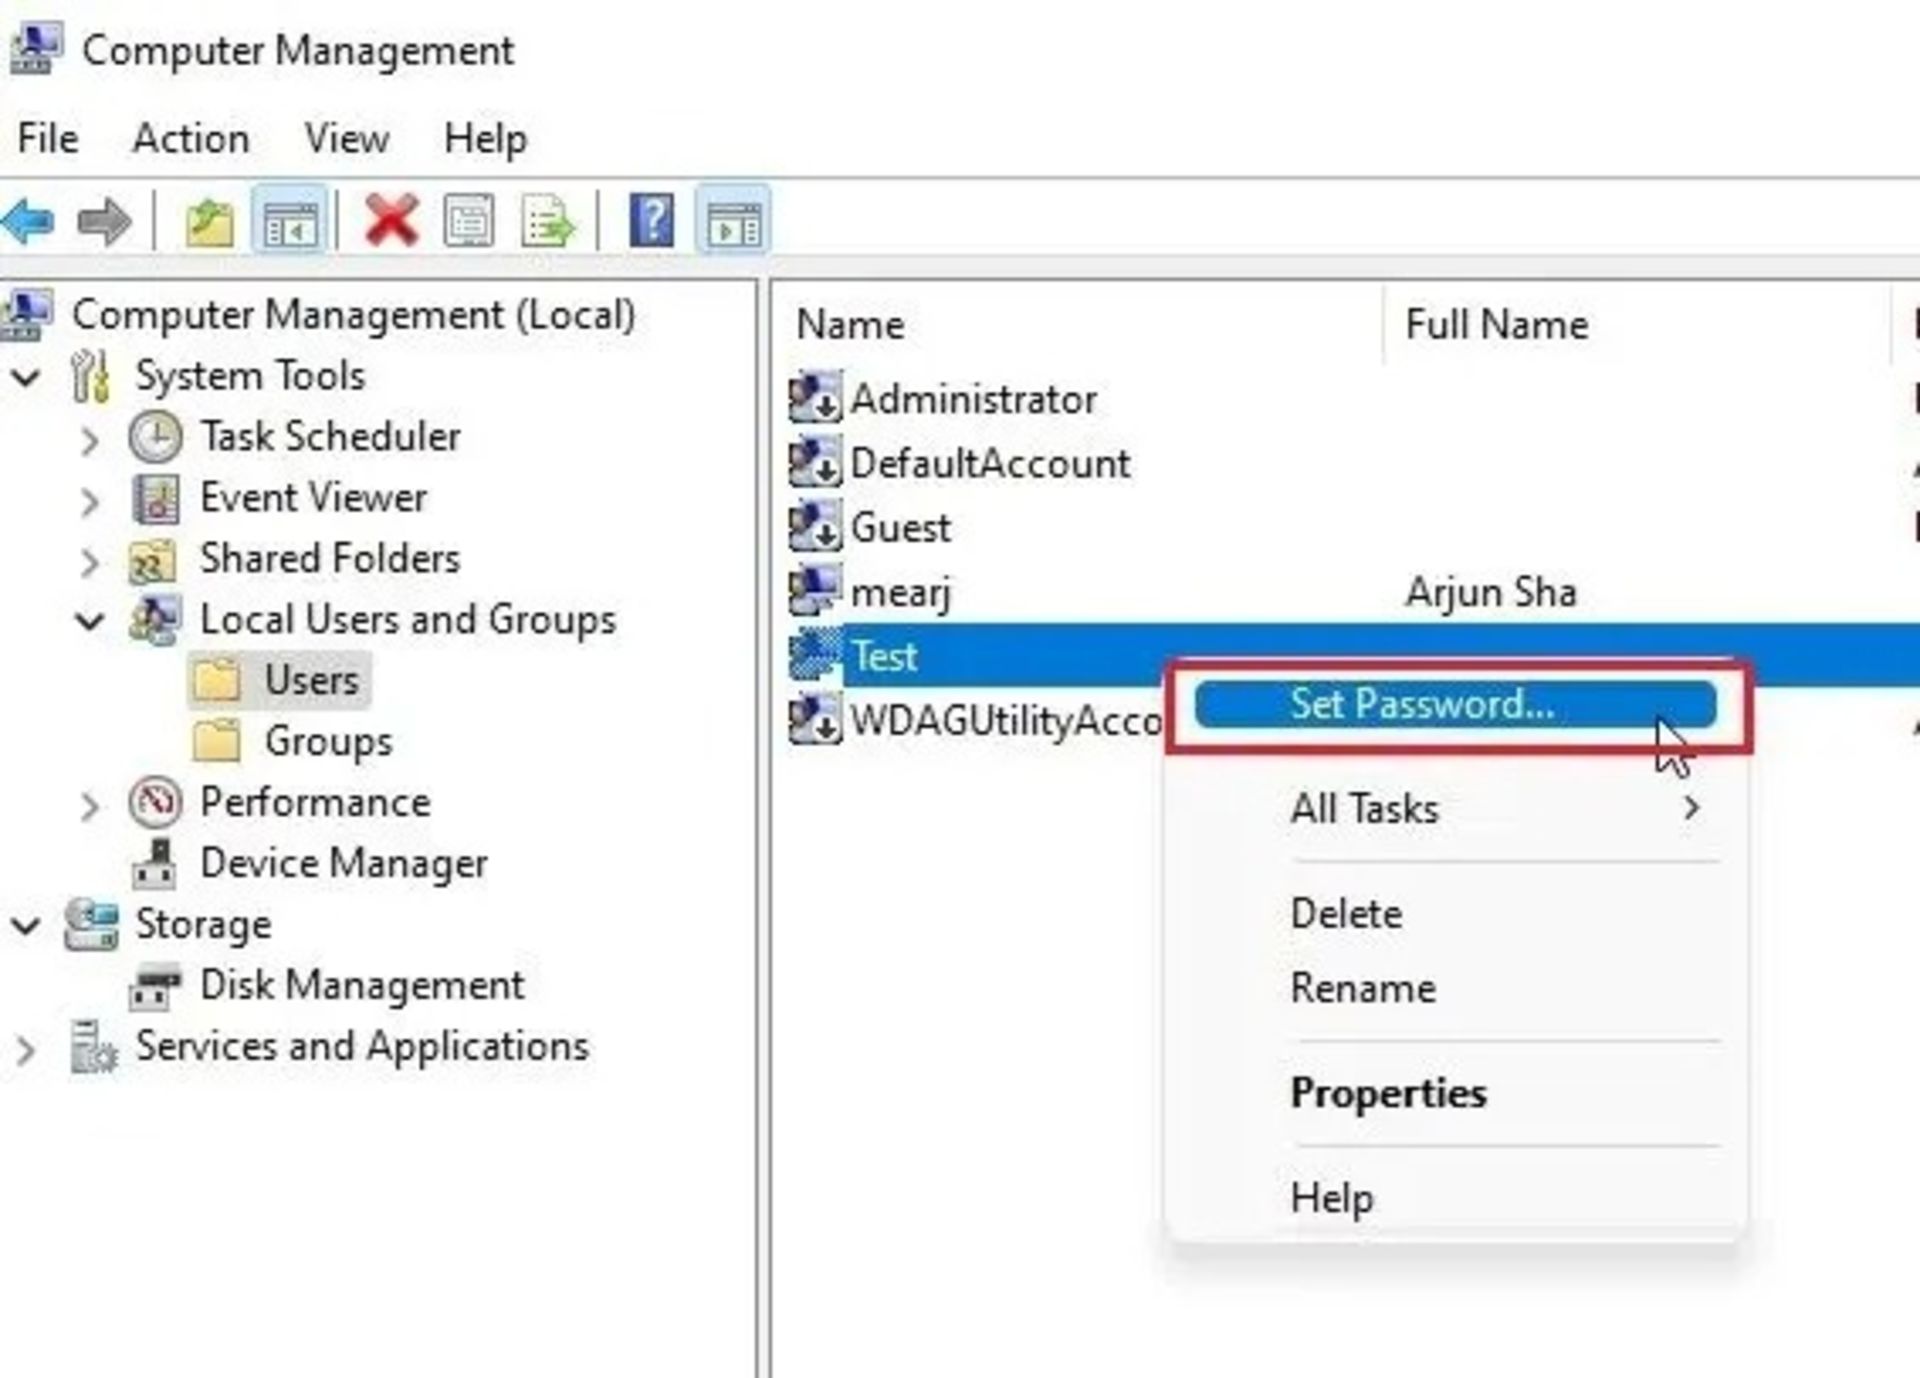Image resolution: width=1920 pixels, height=1378 pixels.
Task: Click the Forward arrow toolbar icon
Action: point(104,221)
